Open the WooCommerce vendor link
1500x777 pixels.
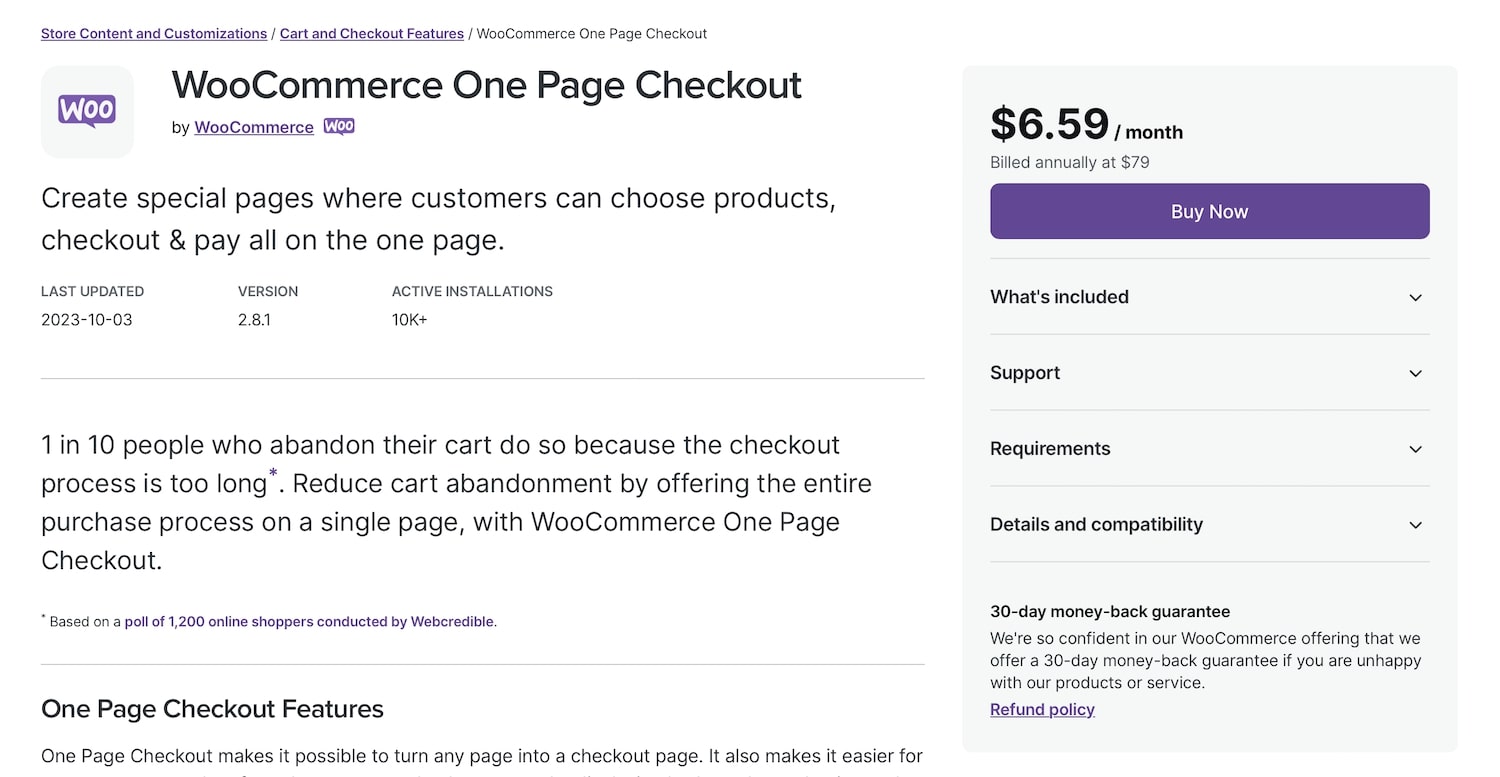[253, 127]
